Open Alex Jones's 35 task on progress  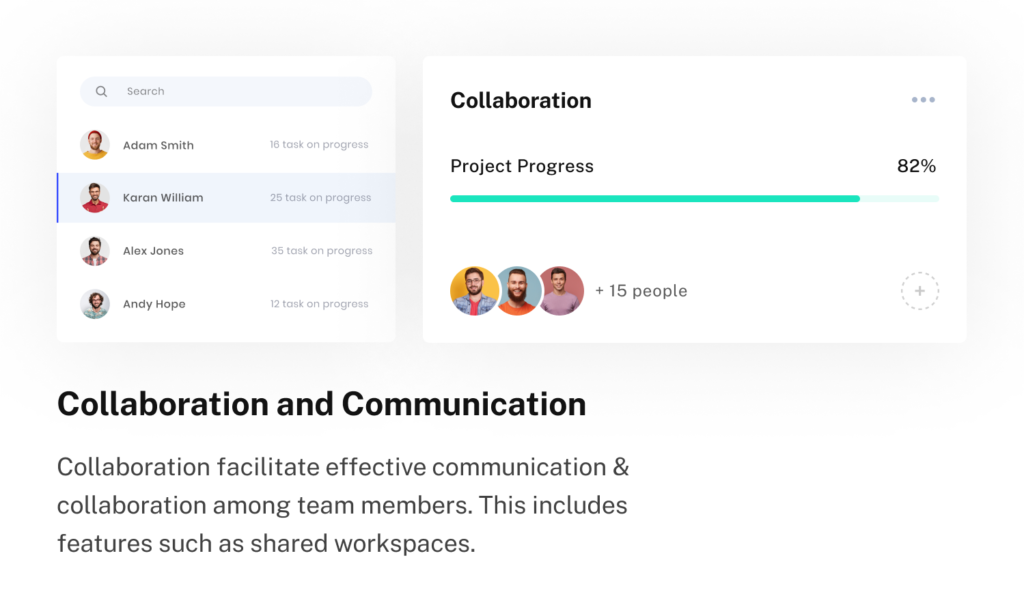(321, 251)
